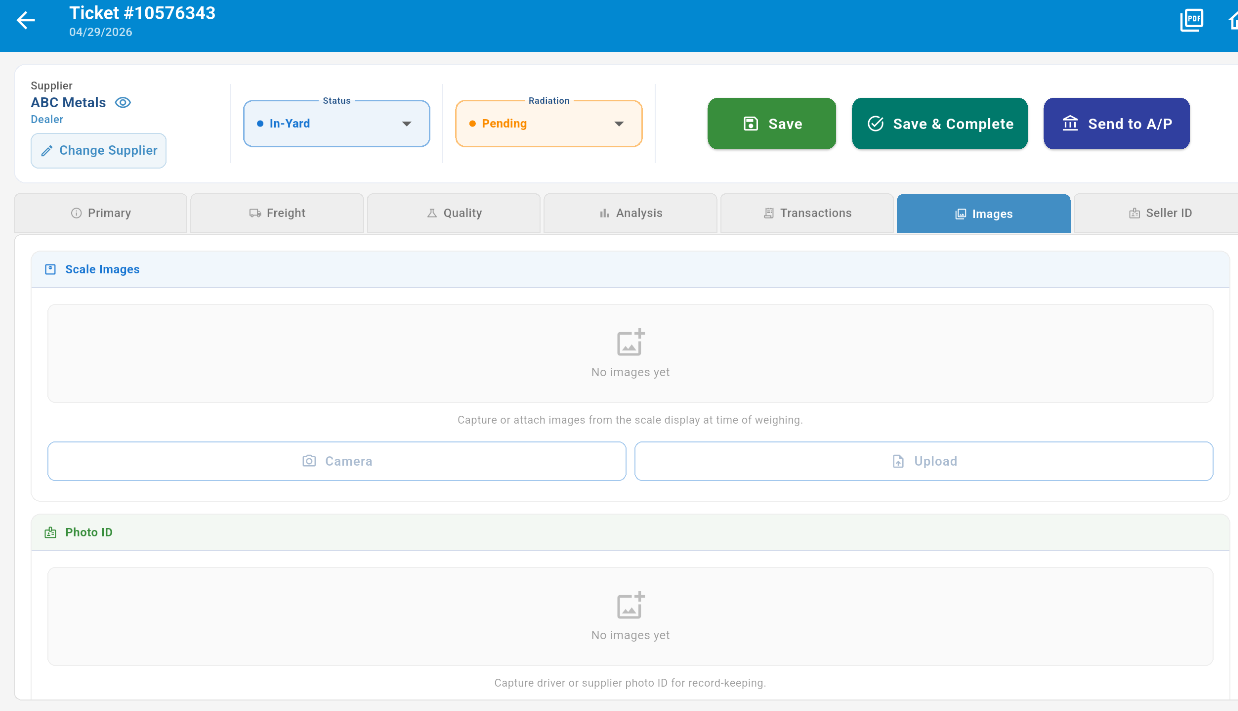The image size is (1238, 711).
Task: Save the ticket
Action: coord(772,124)
